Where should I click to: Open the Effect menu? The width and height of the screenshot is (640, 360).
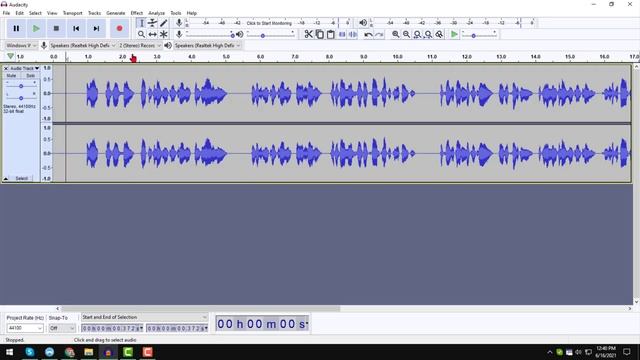coord(137,13)
